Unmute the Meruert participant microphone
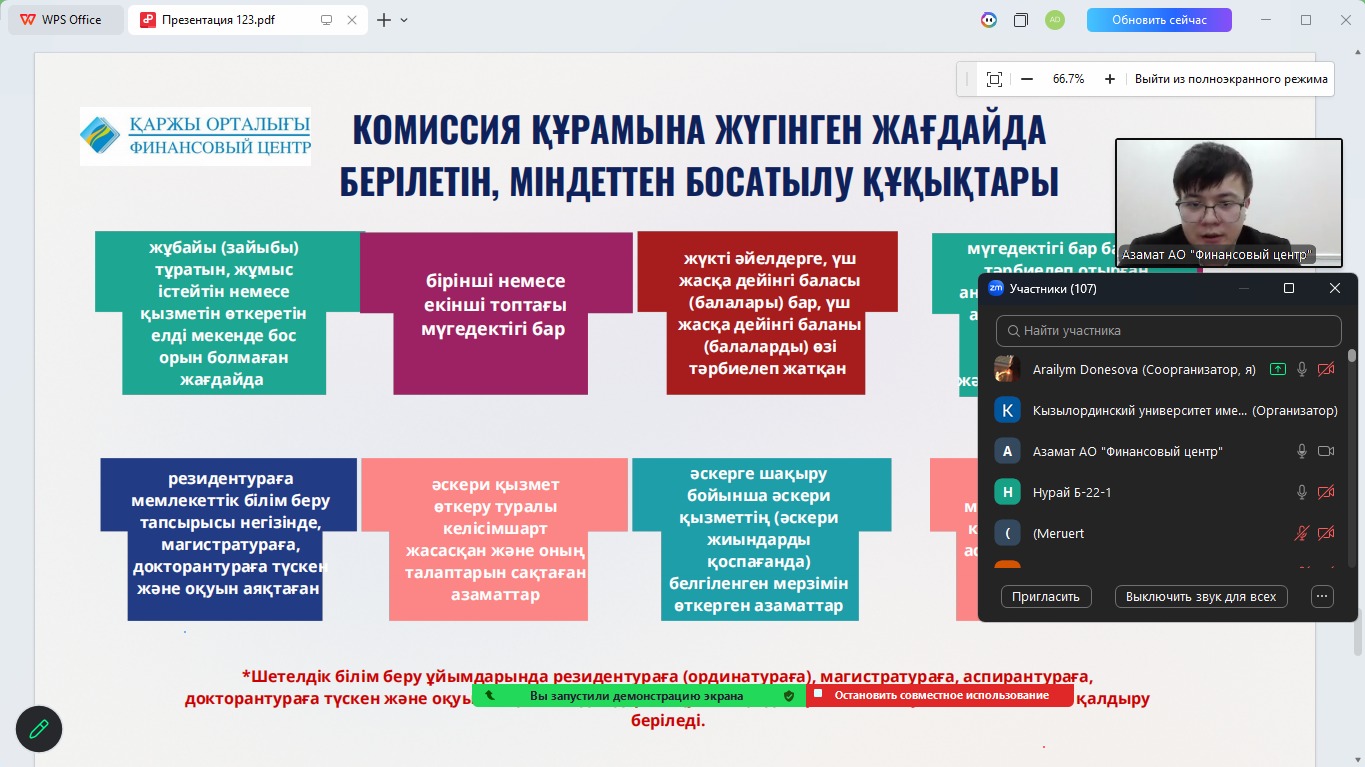This screenshot has width=1365, height=767. tap(1302, 533)
